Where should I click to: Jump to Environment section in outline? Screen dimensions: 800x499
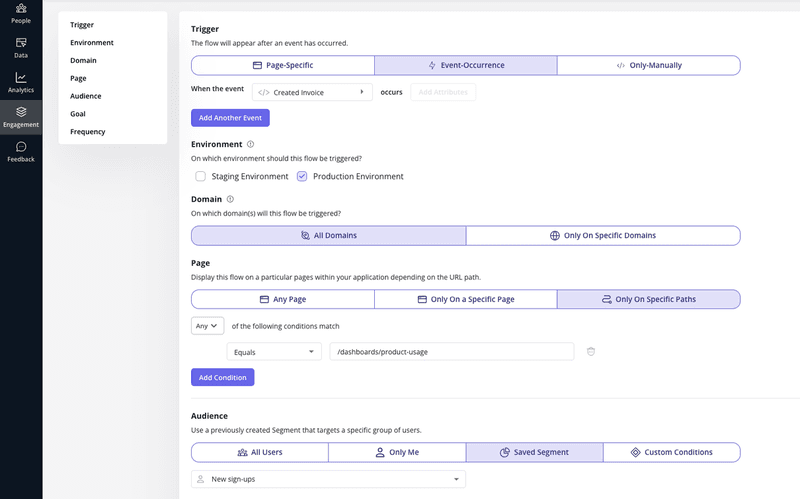point(92,42)
